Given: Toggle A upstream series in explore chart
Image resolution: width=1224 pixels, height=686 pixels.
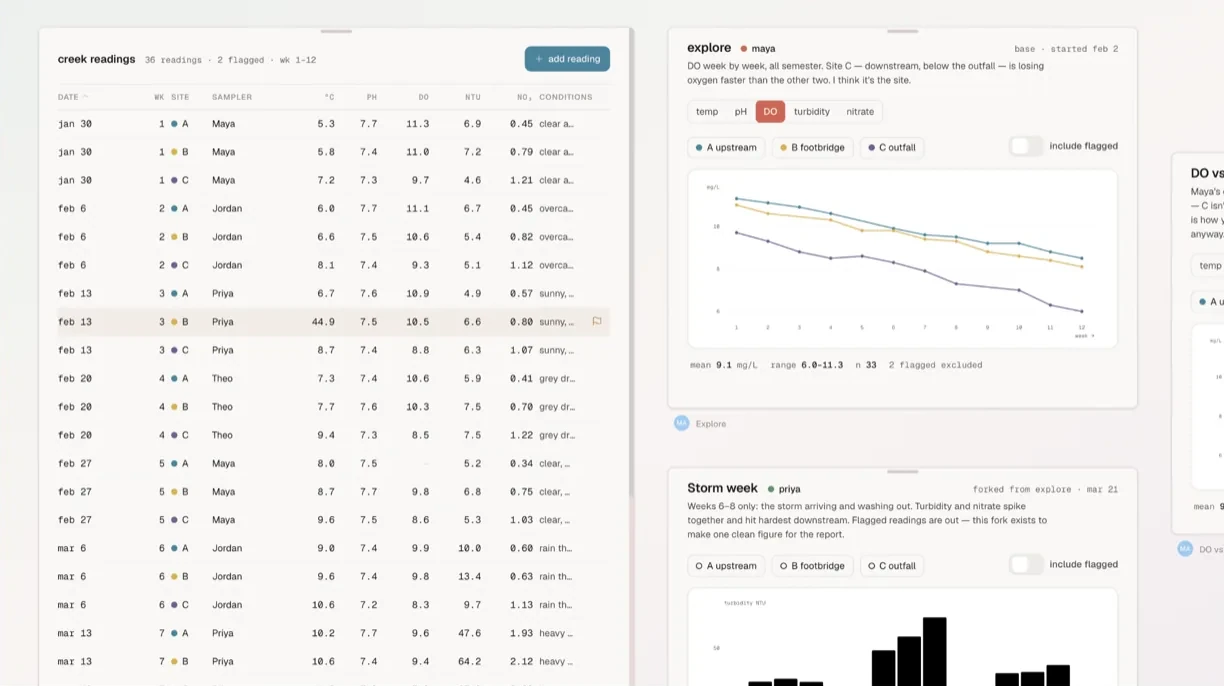Looking at the screenshot, I should [x=726, y=147].
